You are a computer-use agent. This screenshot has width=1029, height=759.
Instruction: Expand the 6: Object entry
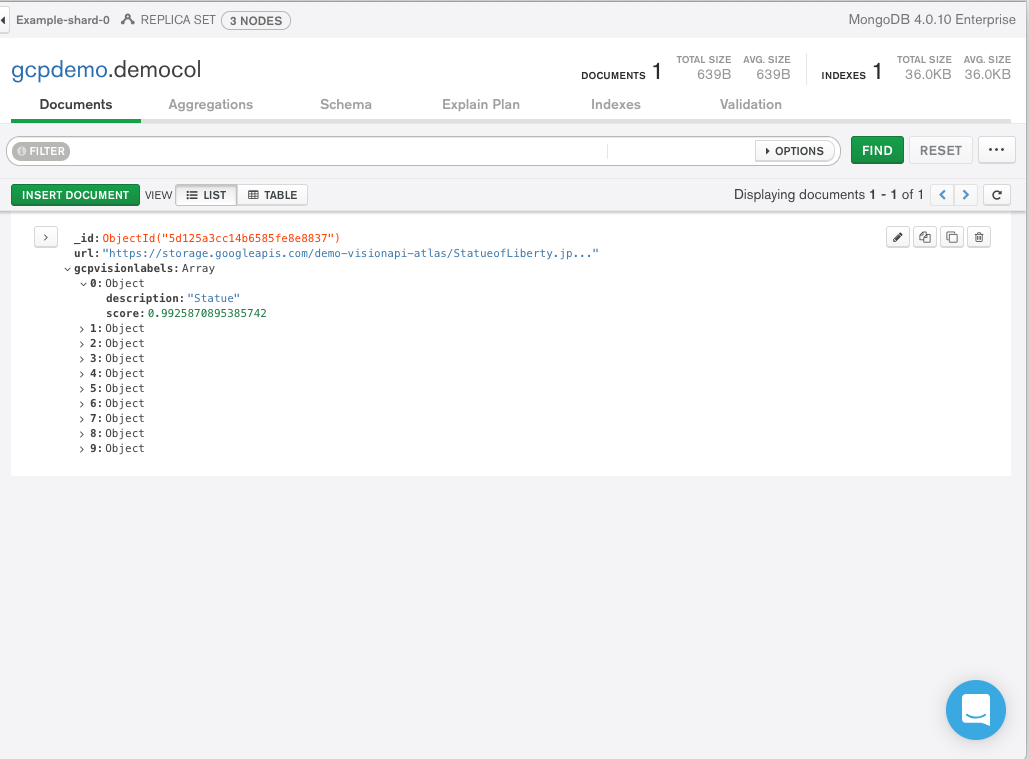[82, 404]
